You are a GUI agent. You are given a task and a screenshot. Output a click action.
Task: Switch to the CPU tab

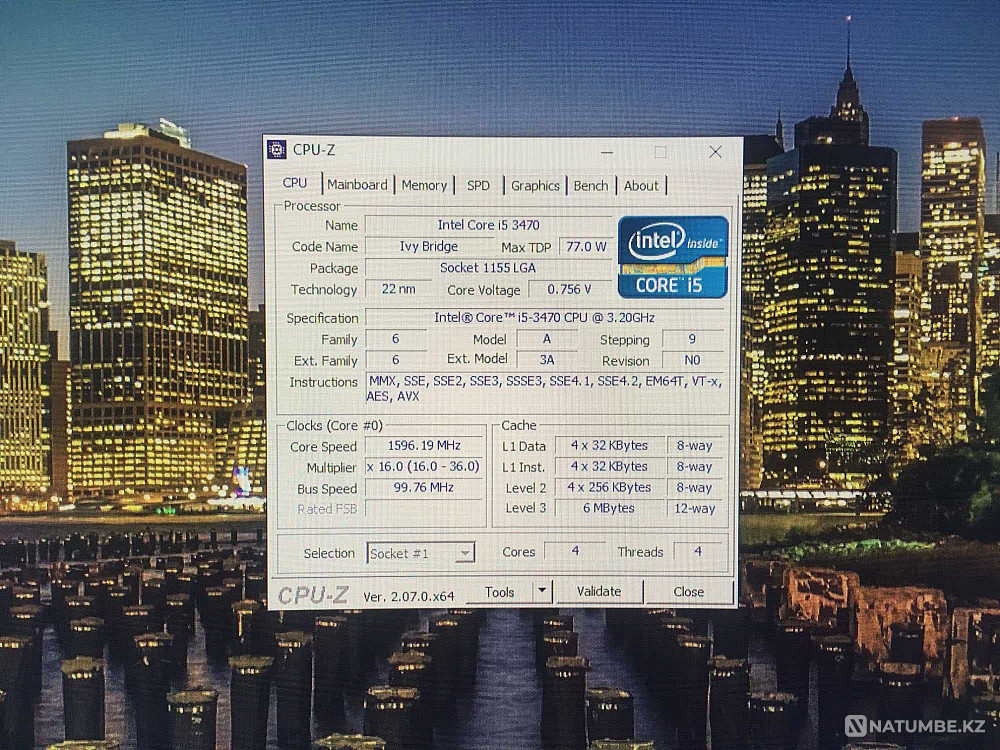point(295,183)
